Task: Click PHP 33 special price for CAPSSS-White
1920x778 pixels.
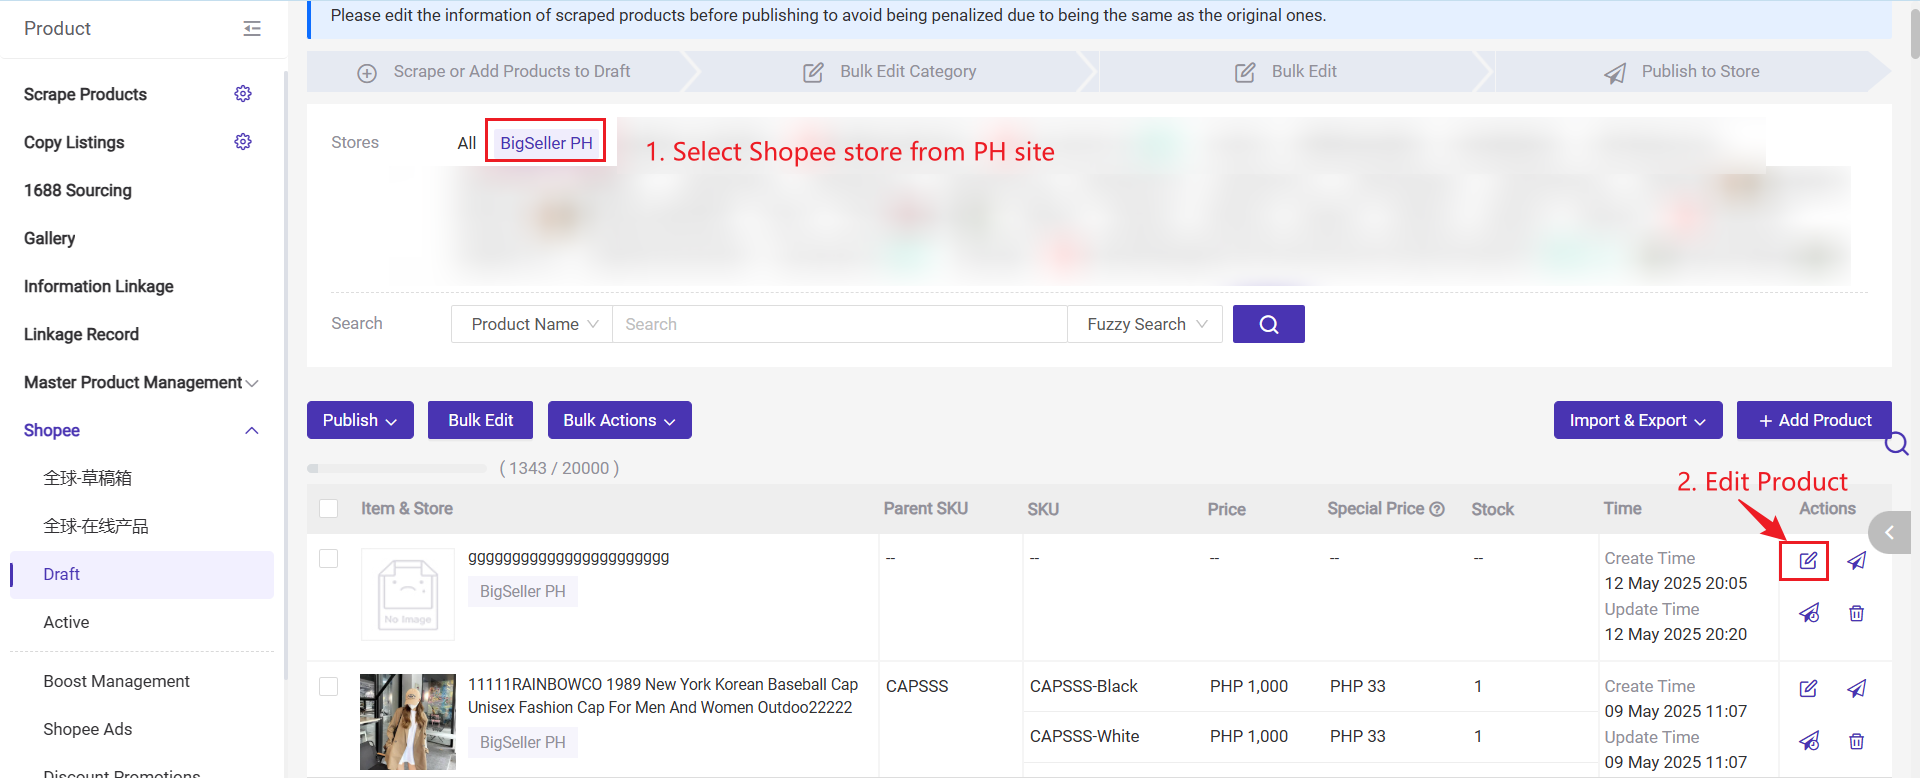Action: [x=1358, y=736]
